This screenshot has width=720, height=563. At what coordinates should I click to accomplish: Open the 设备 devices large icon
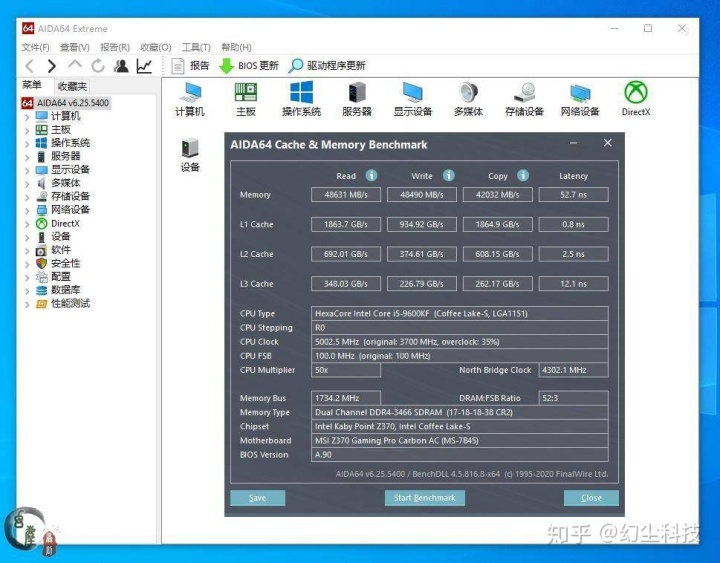190,155
